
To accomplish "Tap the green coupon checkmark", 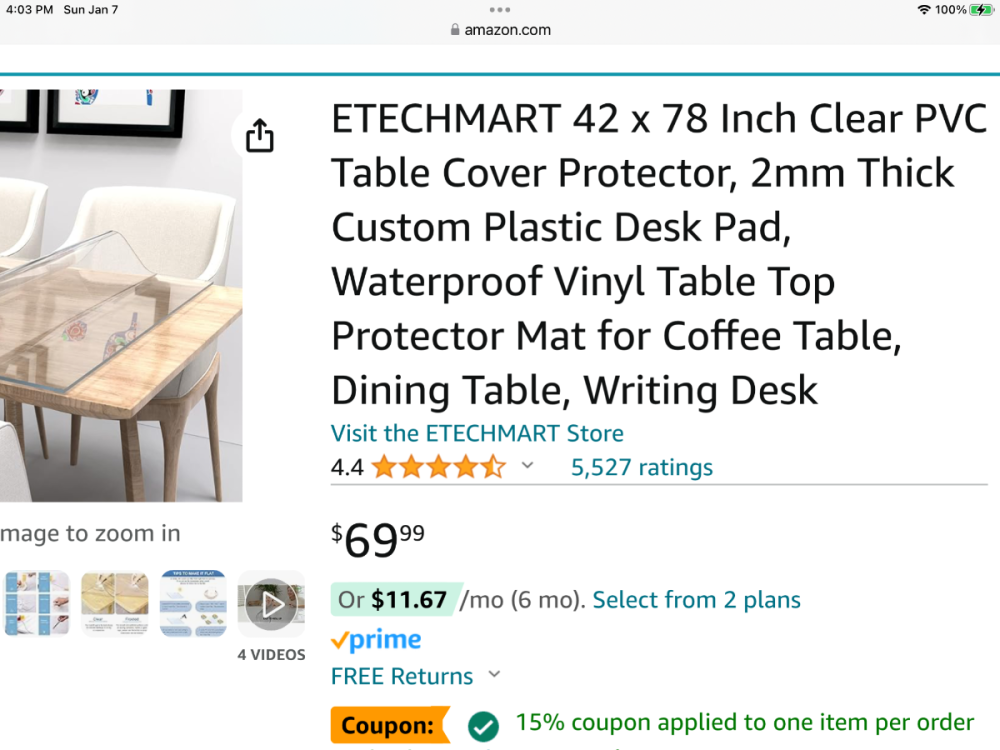I will (484, 725).
